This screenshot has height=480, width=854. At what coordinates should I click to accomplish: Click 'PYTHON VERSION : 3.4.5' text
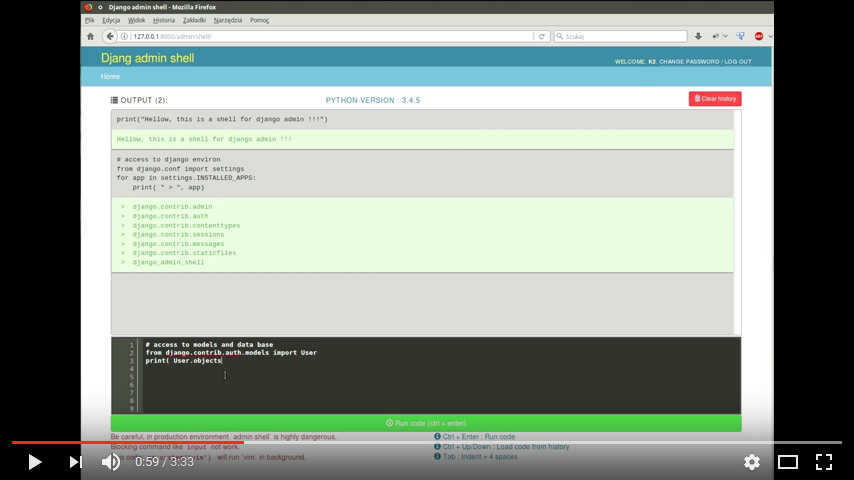coord(373,100)
